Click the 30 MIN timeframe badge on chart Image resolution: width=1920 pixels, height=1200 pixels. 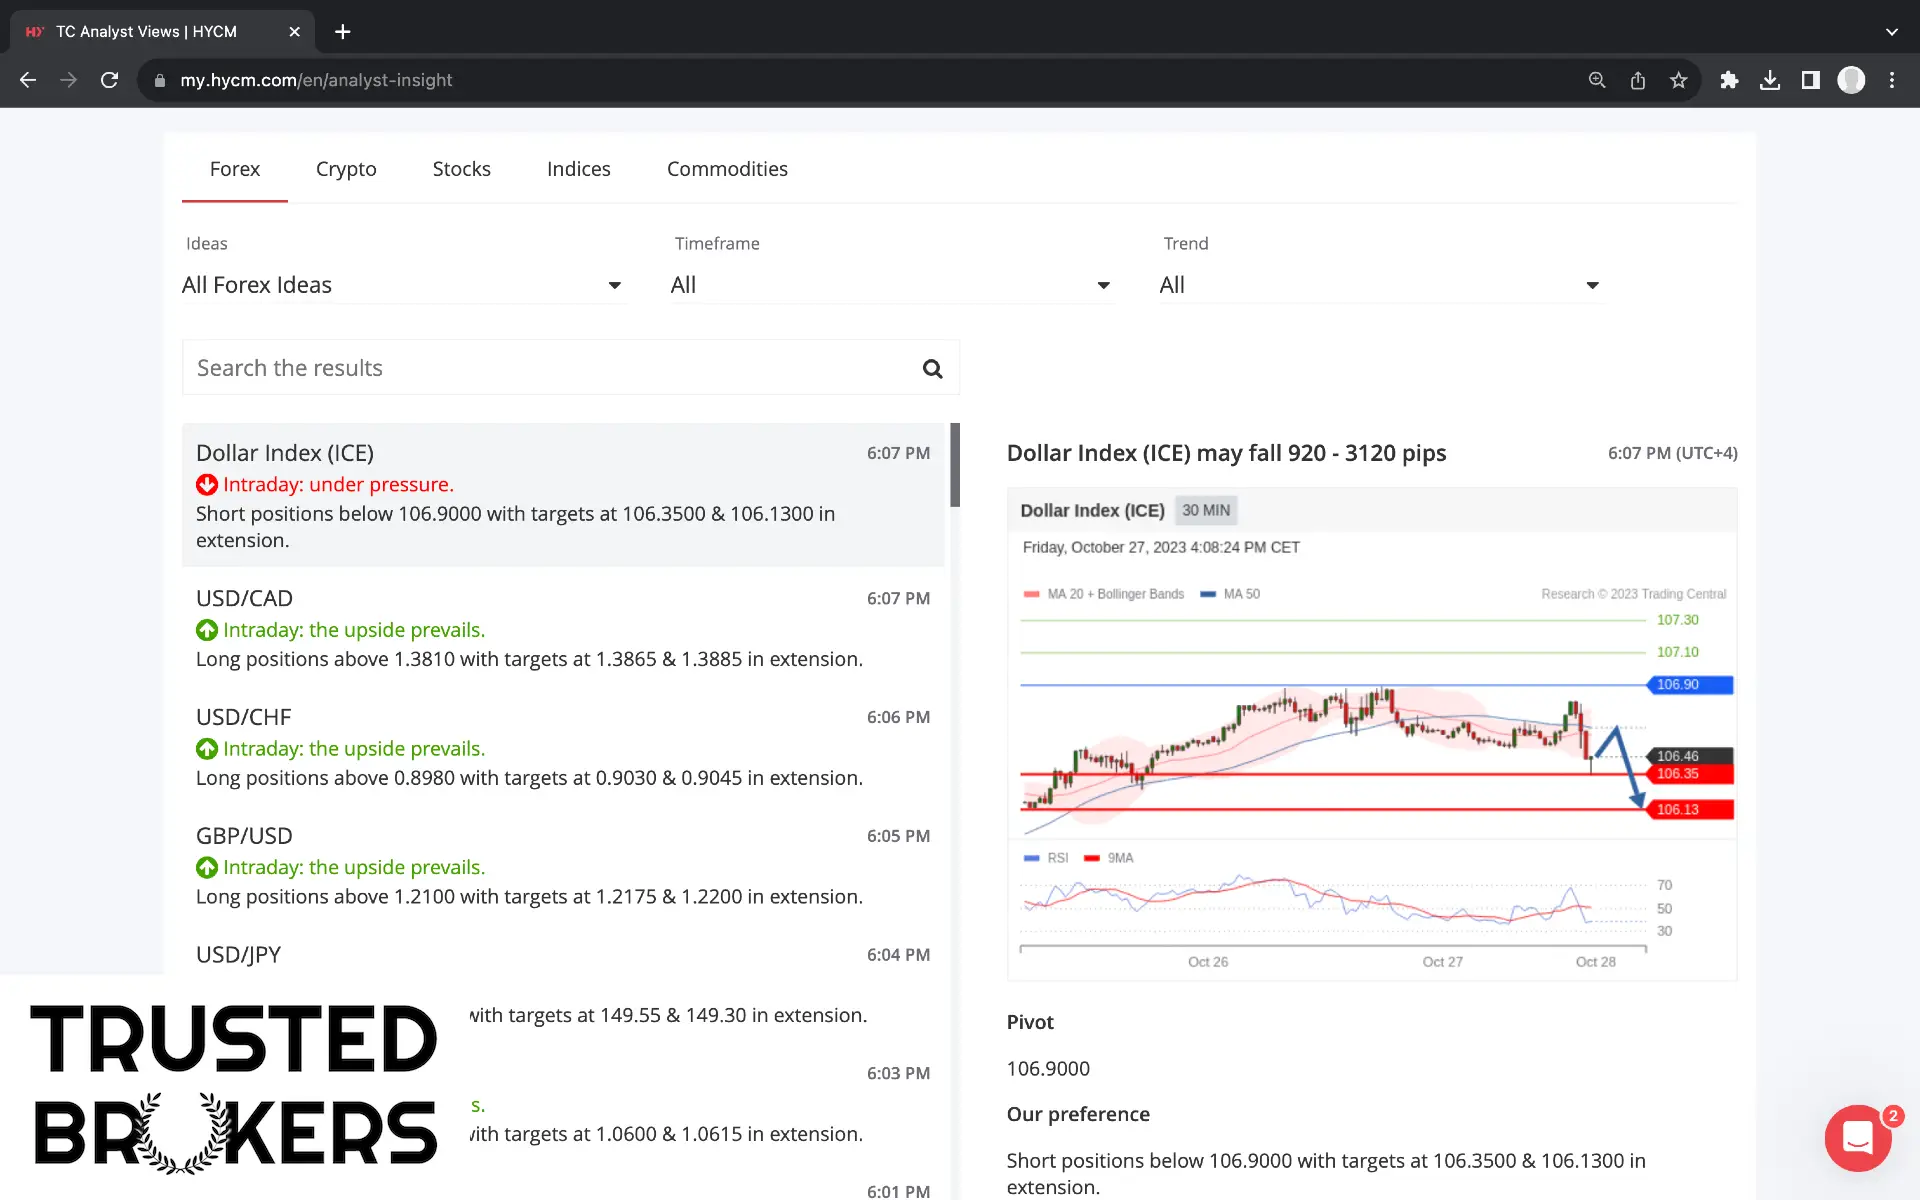click(1206, 510)
